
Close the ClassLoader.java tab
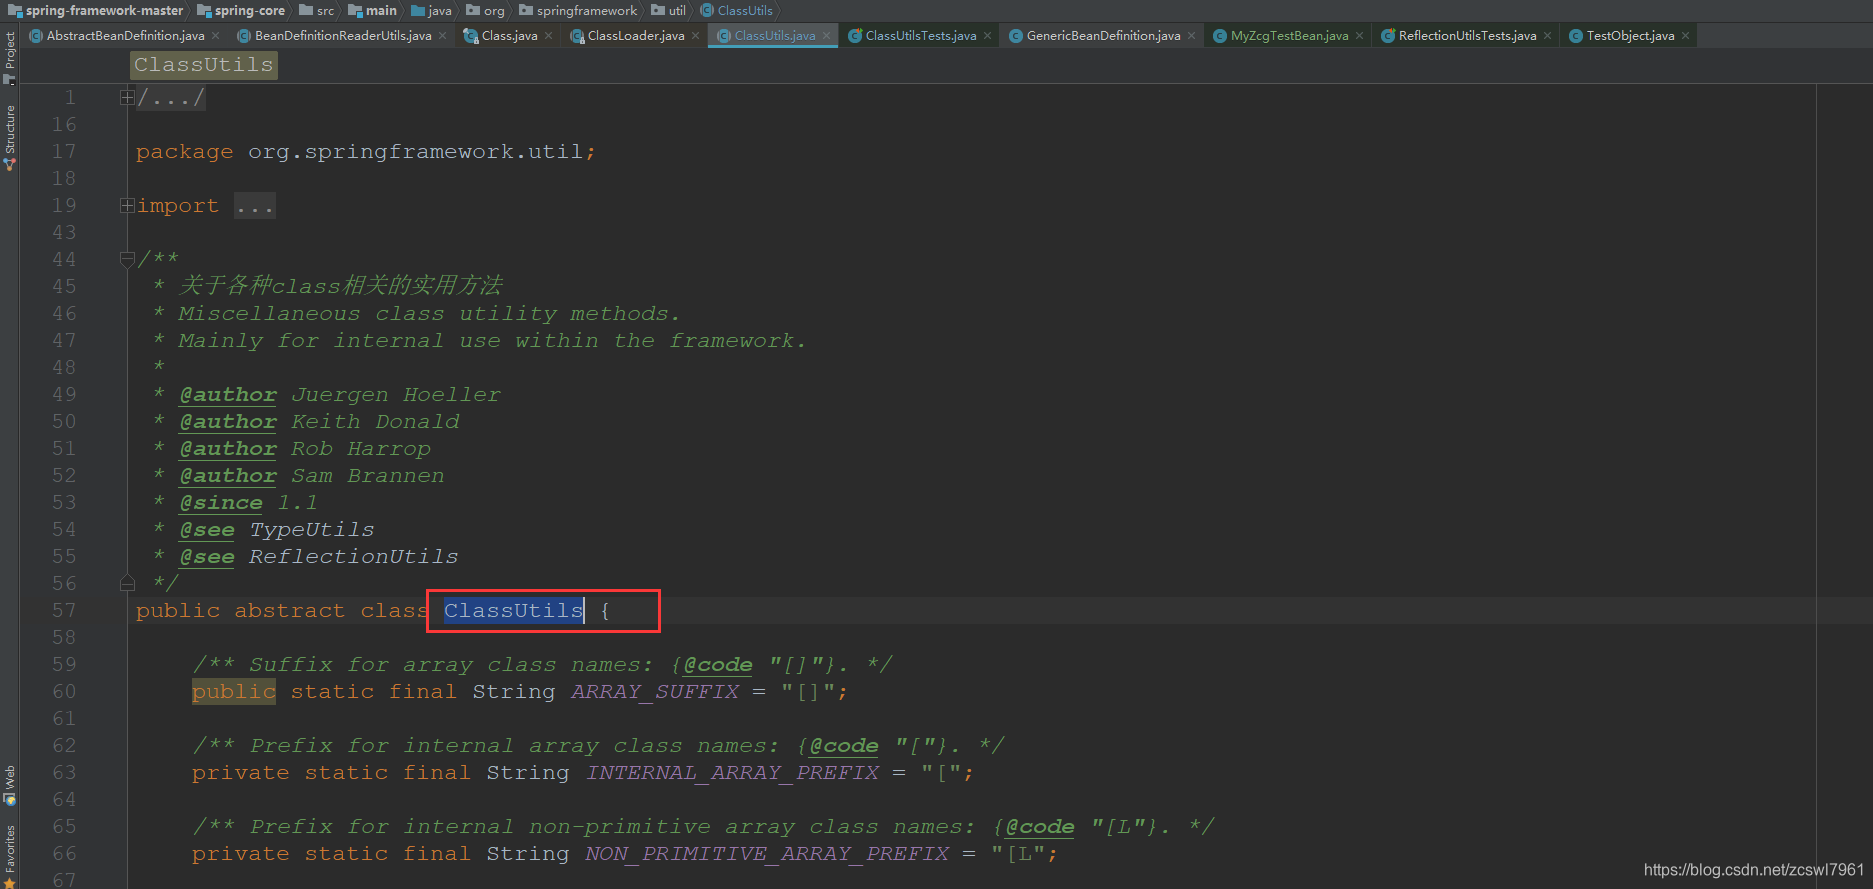pyautogui.click(x=695, y=36)
